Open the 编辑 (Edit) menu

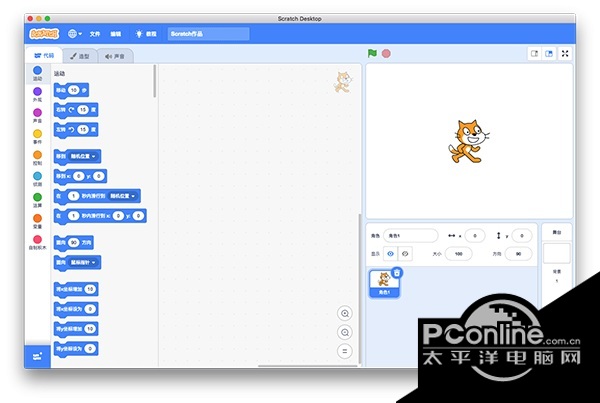point(116,34)
